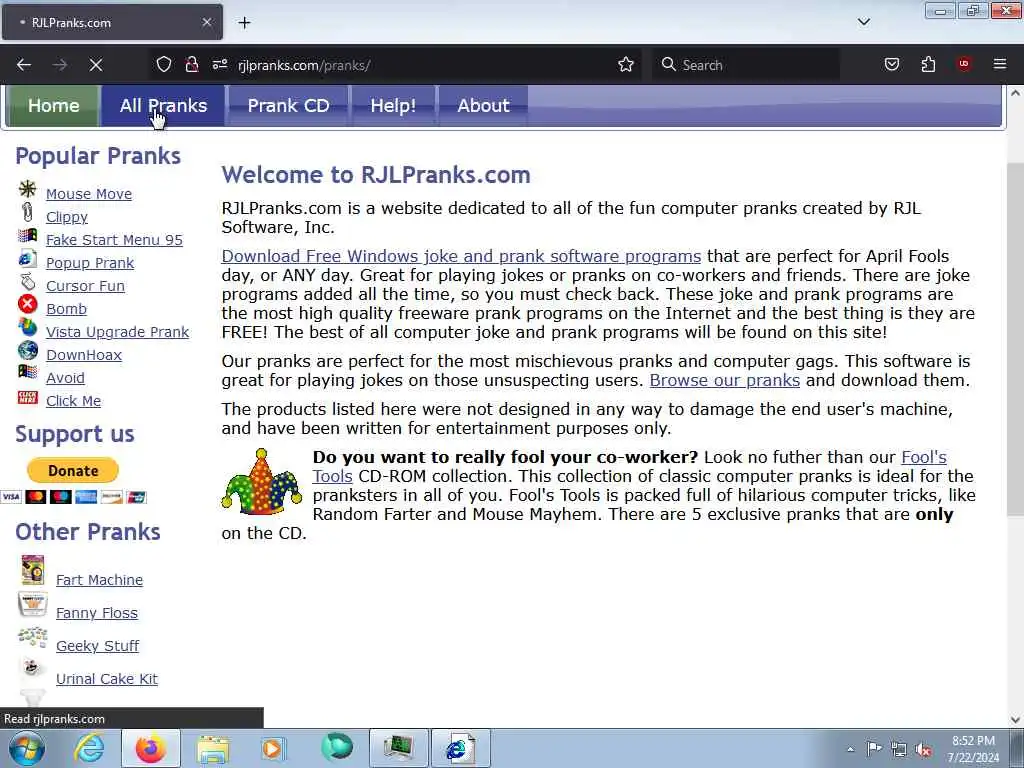
Task: Open Windows Media Player in the taskbar
Action: [272, 748]
